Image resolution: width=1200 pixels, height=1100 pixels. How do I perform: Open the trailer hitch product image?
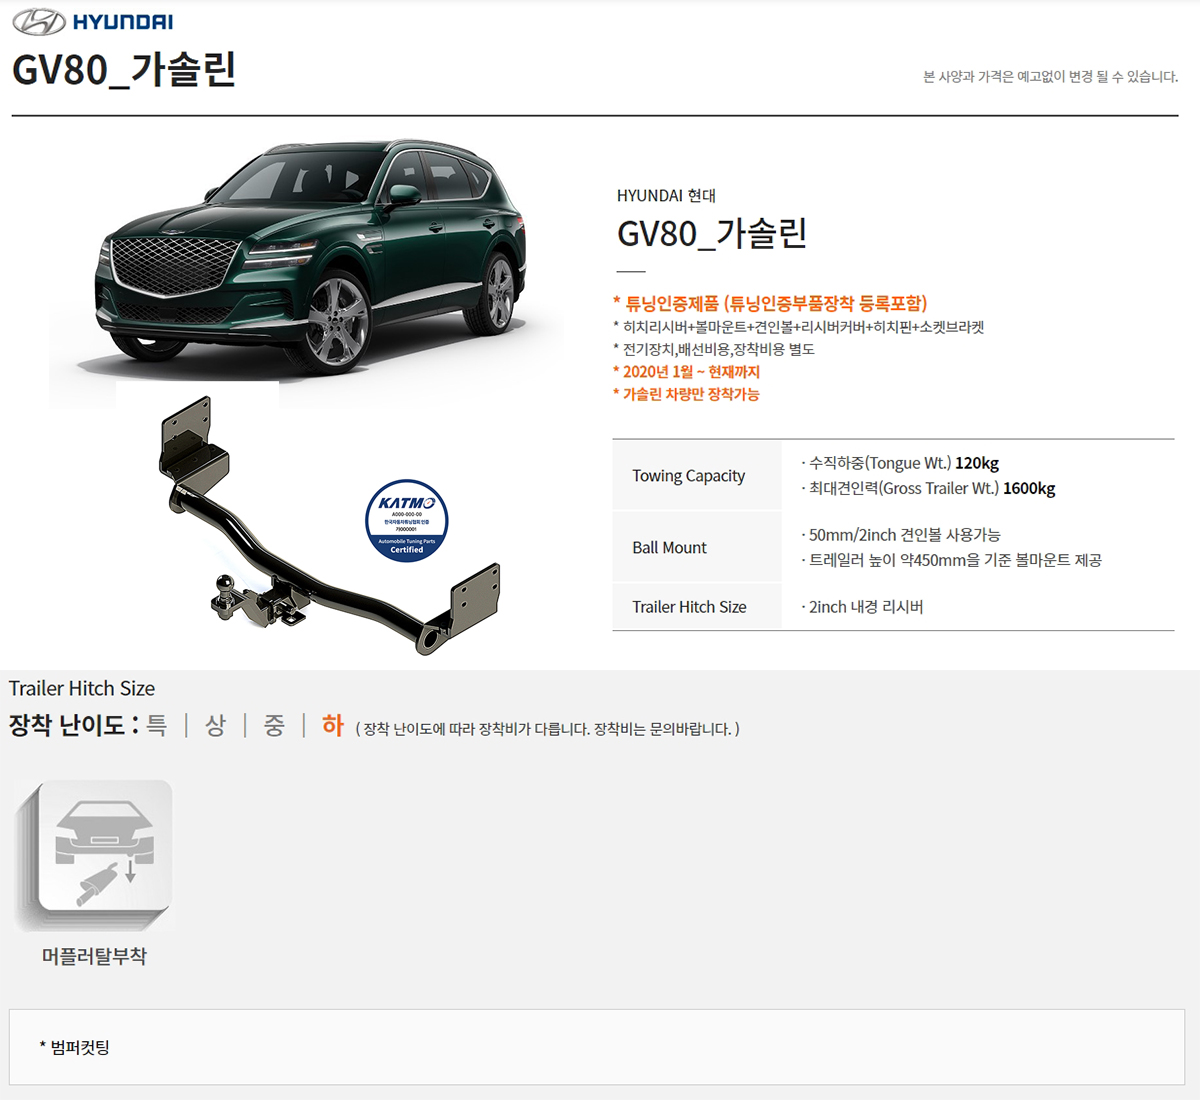pos(330,525)
